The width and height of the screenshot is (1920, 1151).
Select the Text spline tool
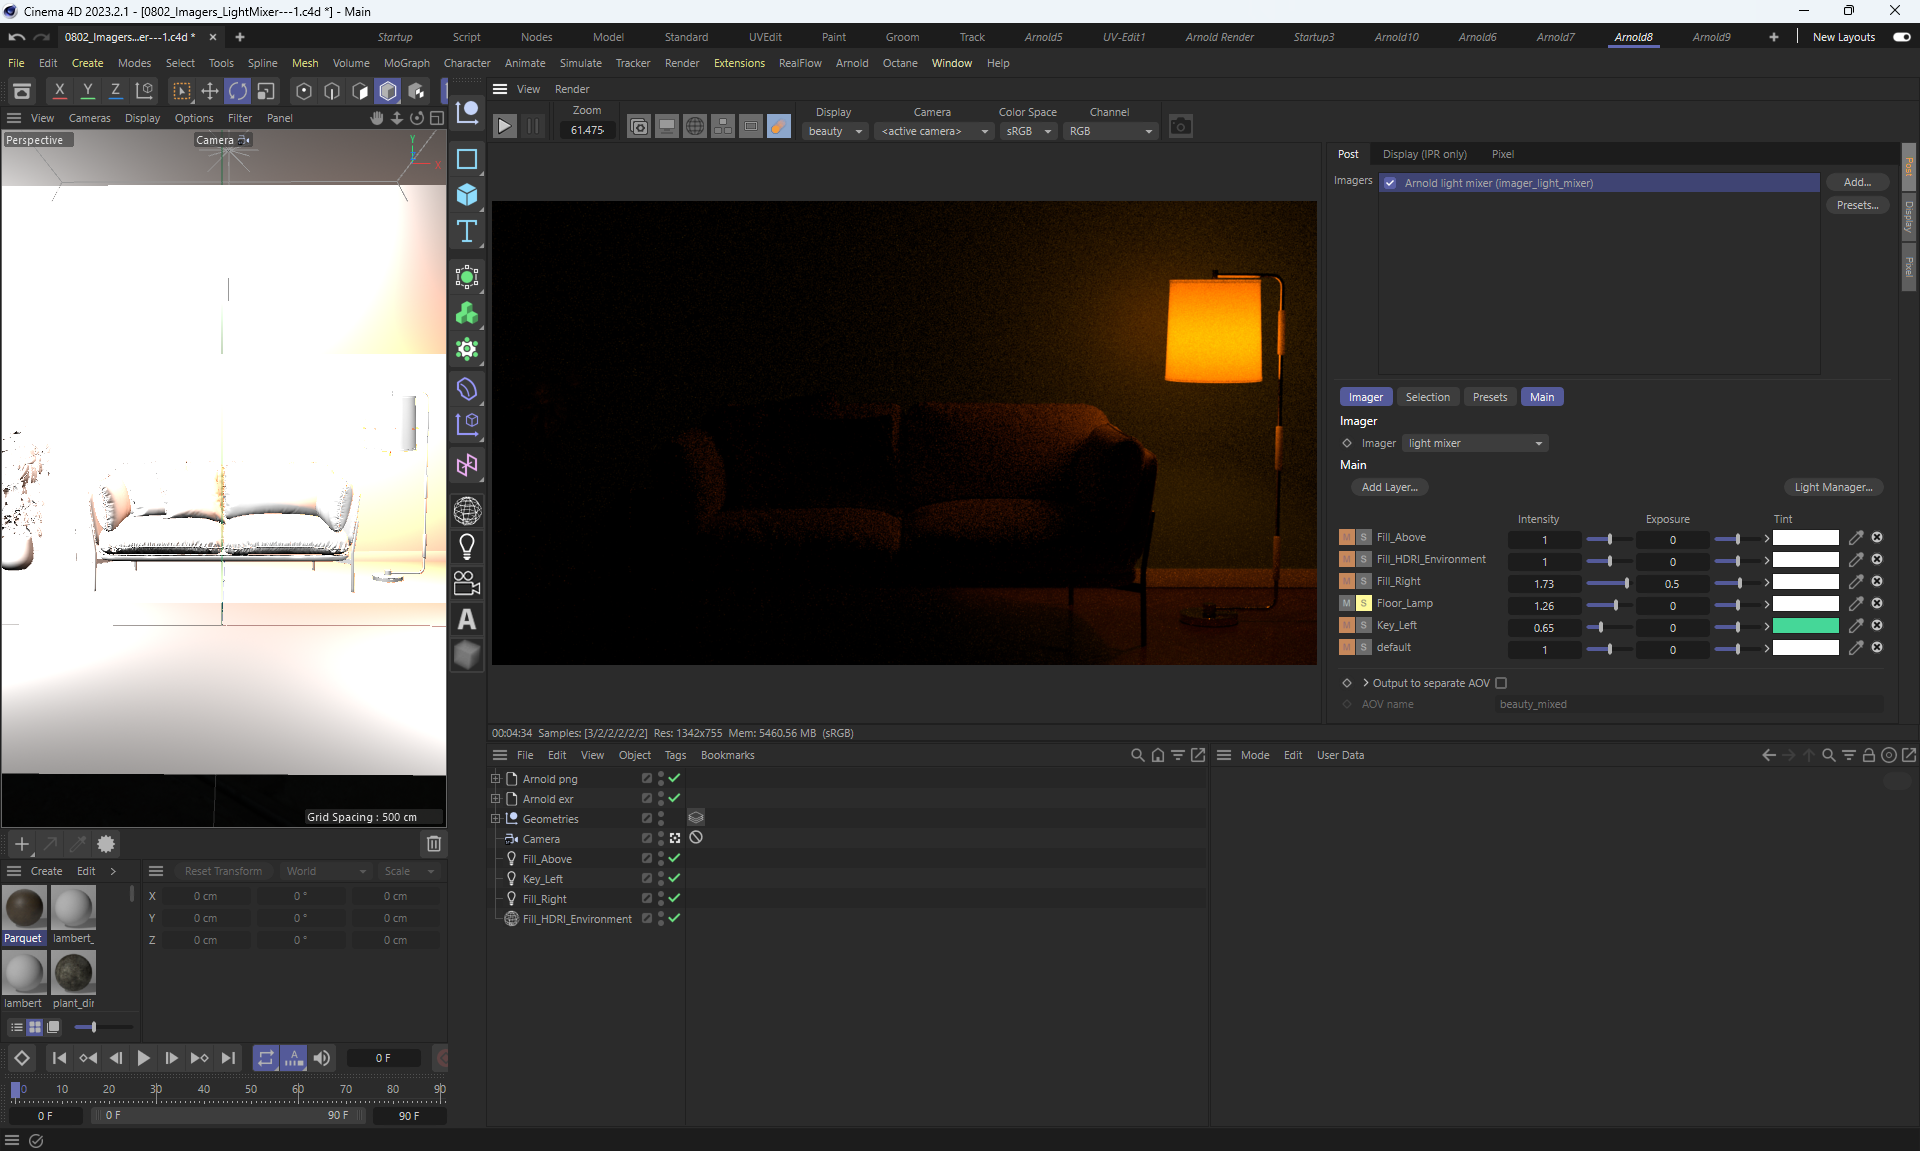coord(467,232)
